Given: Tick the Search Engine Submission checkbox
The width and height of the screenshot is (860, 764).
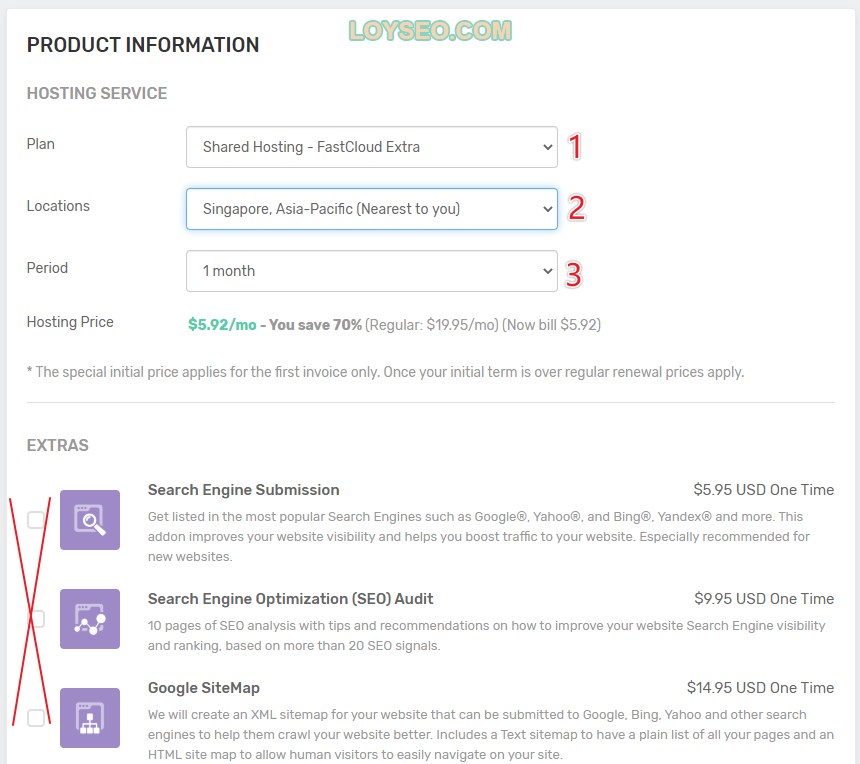Looking at the screenshot, I should click(36, 519).
